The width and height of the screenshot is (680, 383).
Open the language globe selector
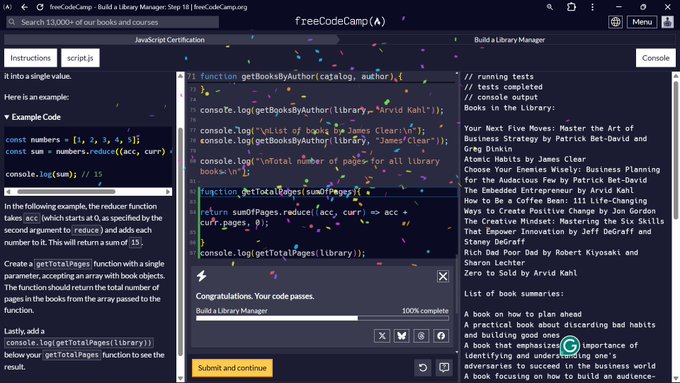point(615,22)
